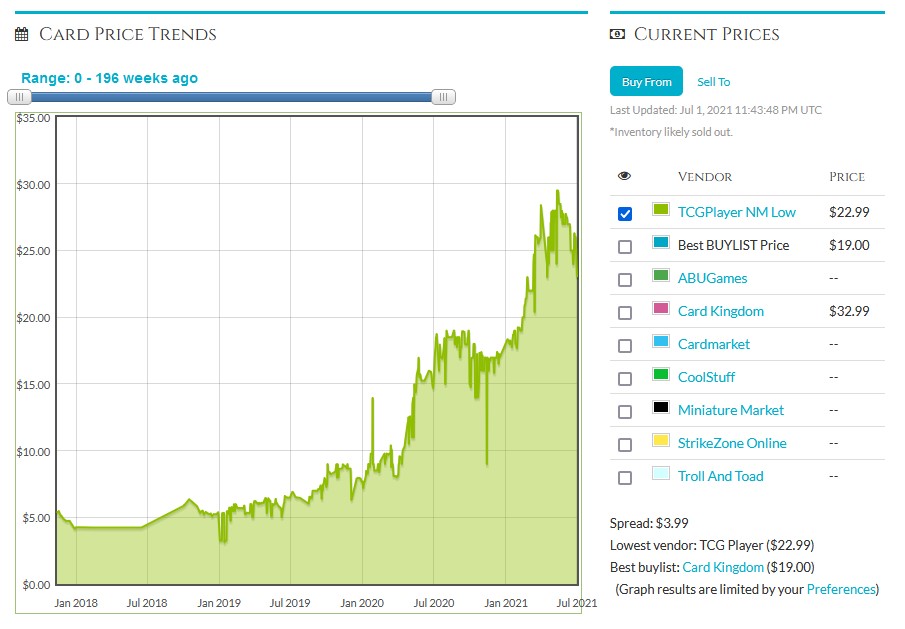Follow the Card Kingdom best buylist link
Screen dimensions: 905x629
(x=723, y=567)
